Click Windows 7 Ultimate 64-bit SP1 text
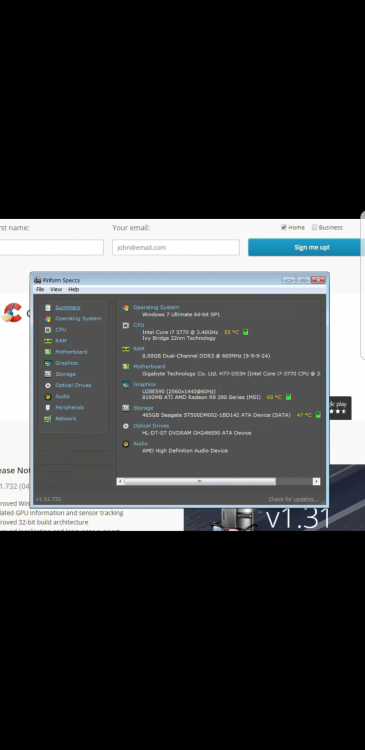Viewport: 365px width, 750px height. [181, 315]
